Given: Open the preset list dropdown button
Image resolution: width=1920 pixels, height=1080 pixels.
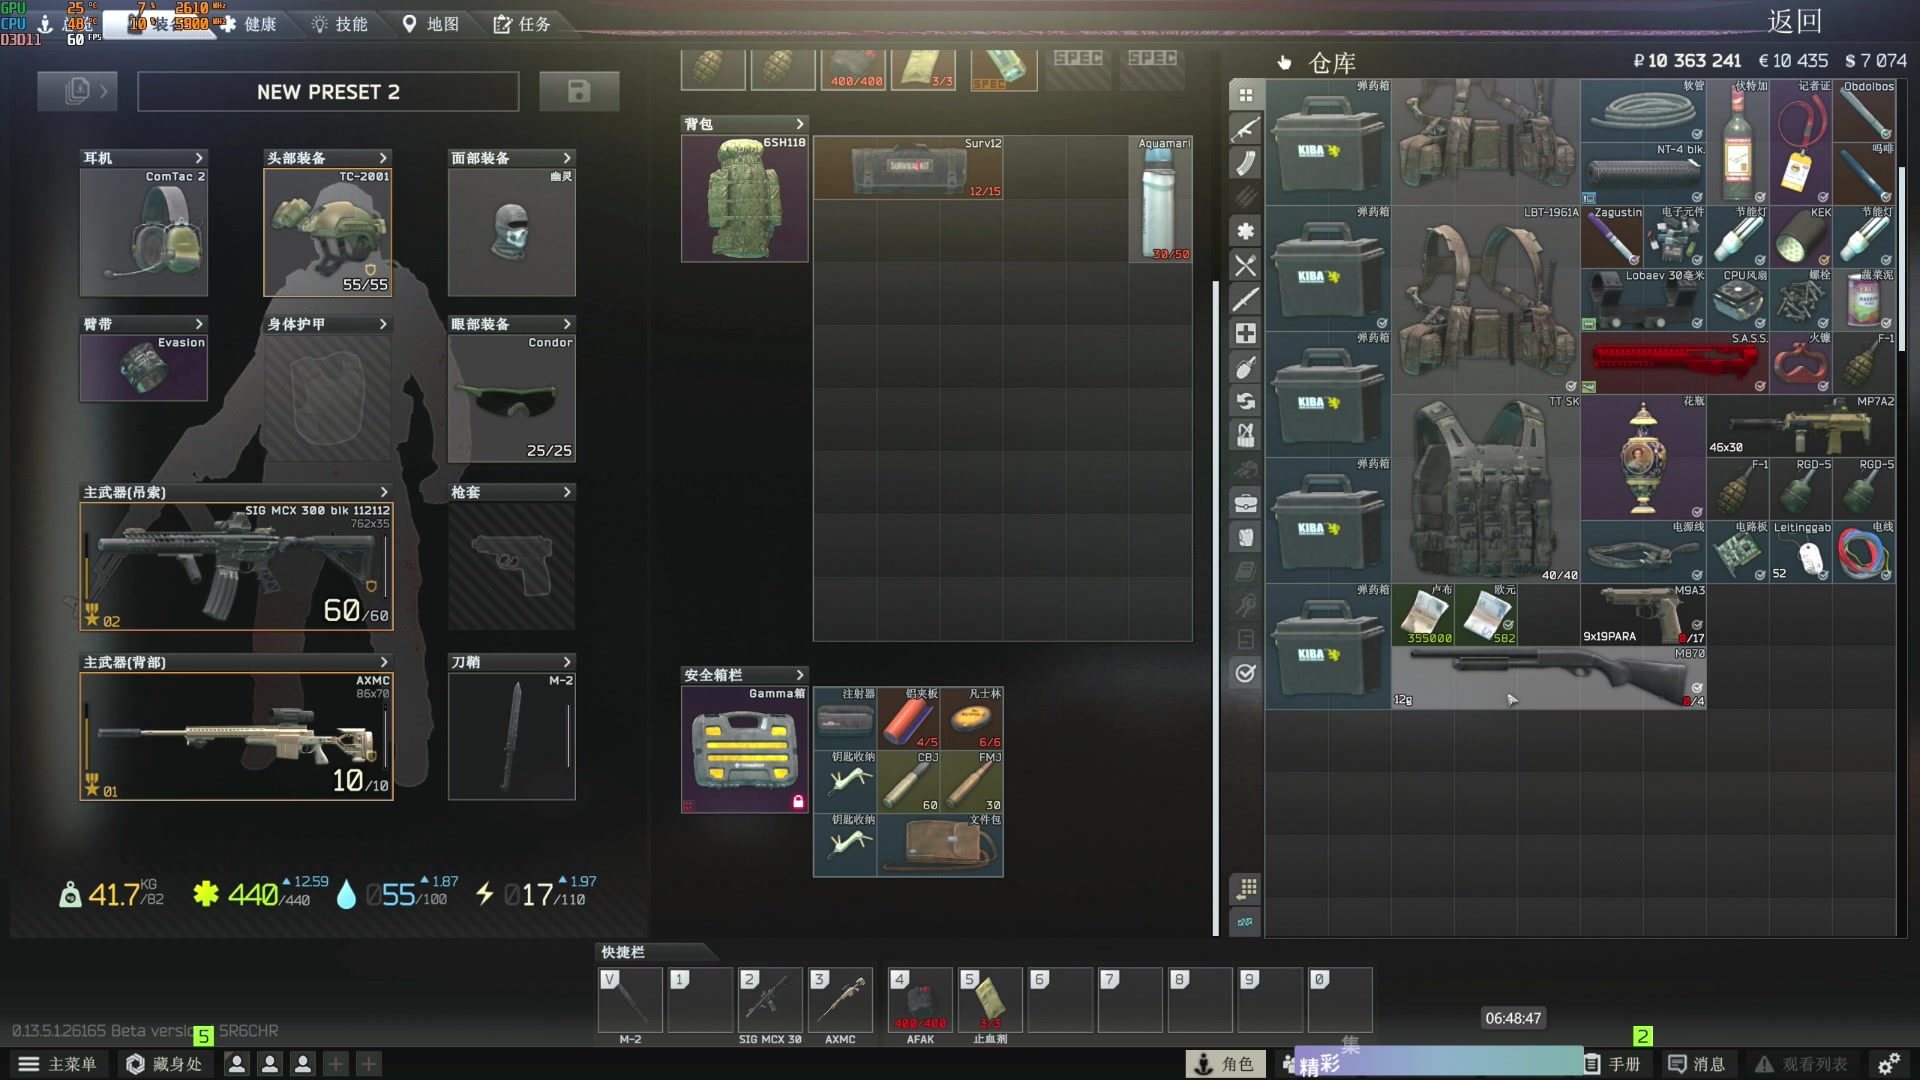Looking at the screenshot, I should point(78,91).
